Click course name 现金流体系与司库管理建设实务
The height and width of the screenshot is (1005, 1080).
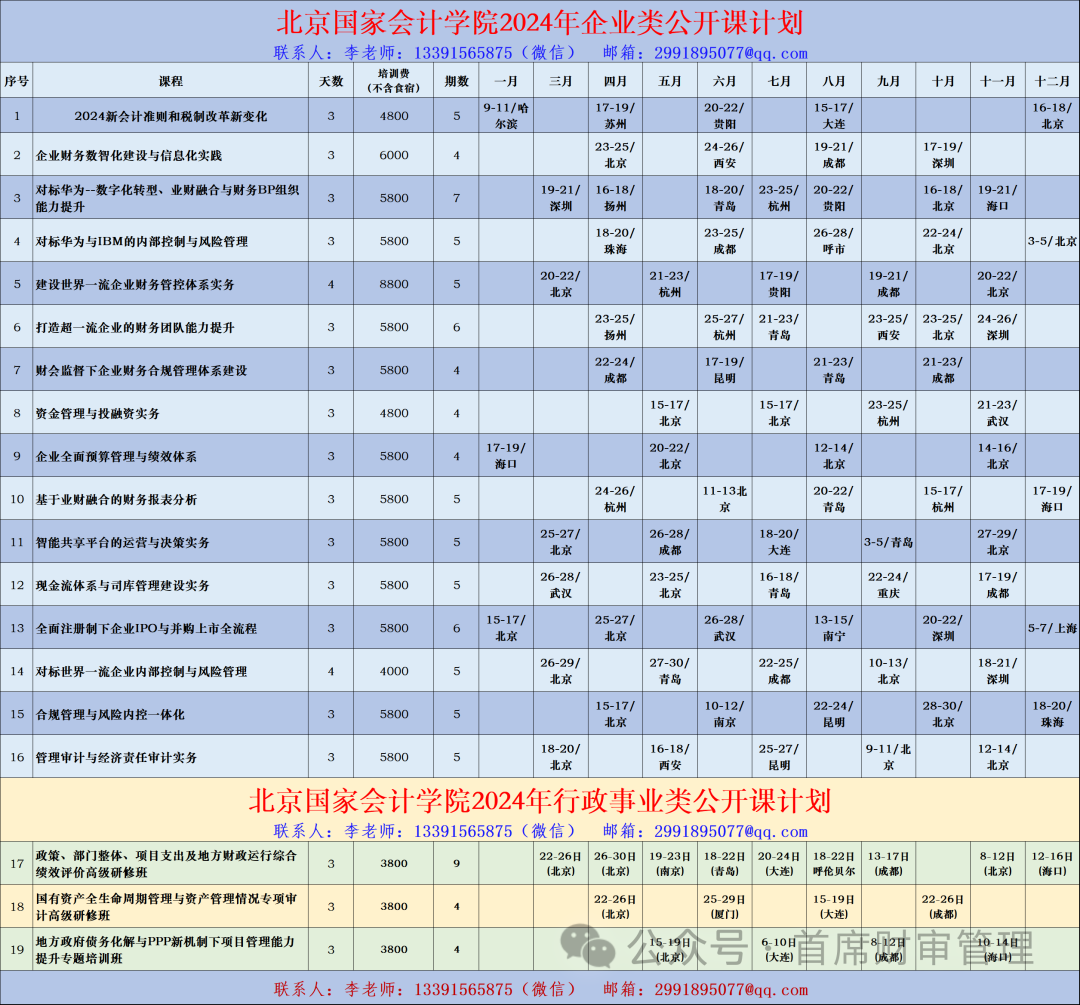pyautogui.click(x=123, y=586)
